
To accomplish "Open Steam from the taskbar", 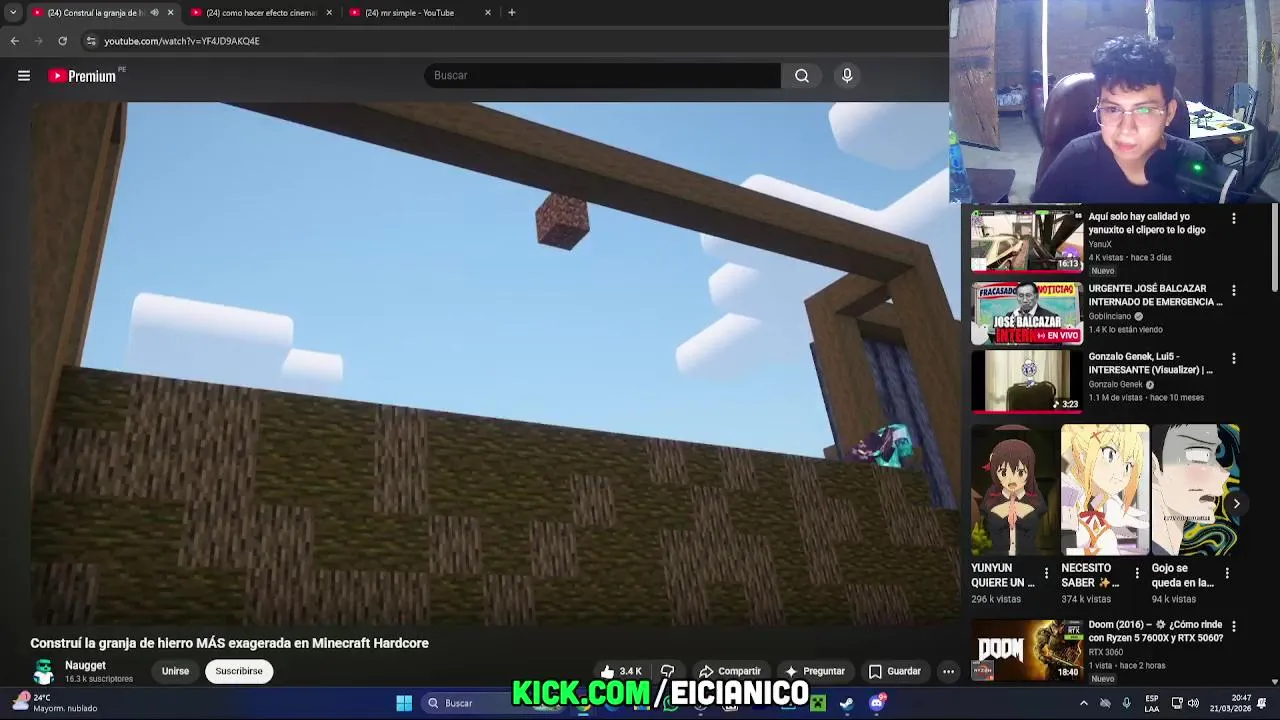I will [x=847, y=703].
